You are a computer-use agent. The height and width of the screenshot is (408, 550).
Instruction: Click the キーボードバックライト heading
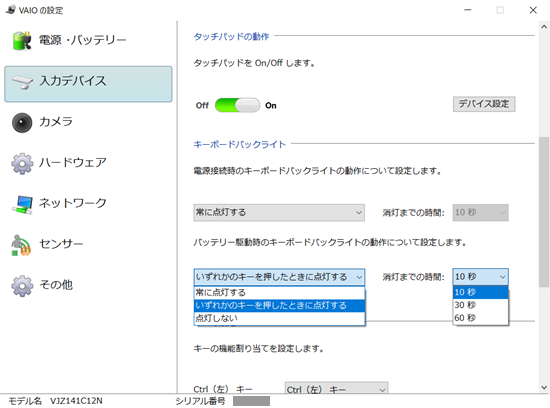pos(240,145)
